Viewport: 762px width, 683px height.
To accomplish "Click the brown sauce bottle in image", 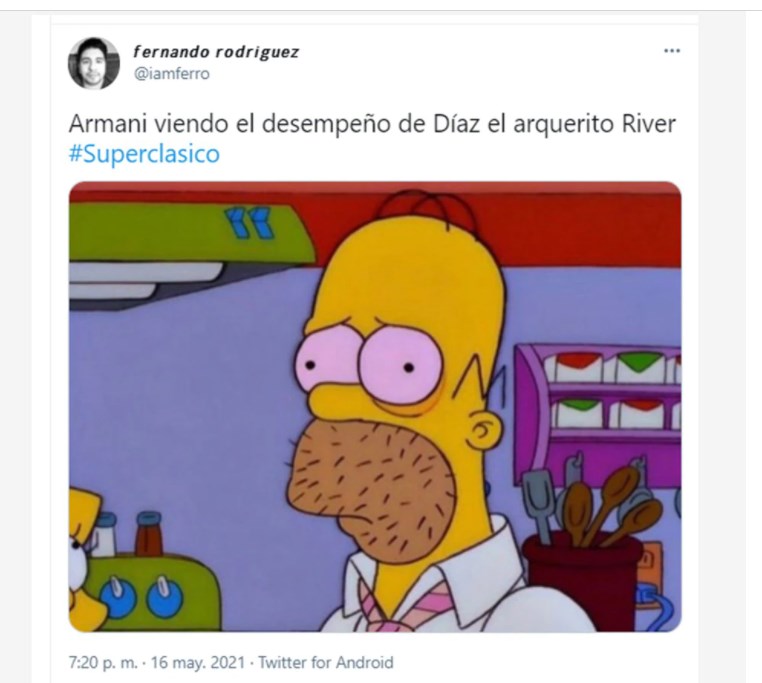I will [149, 534].
